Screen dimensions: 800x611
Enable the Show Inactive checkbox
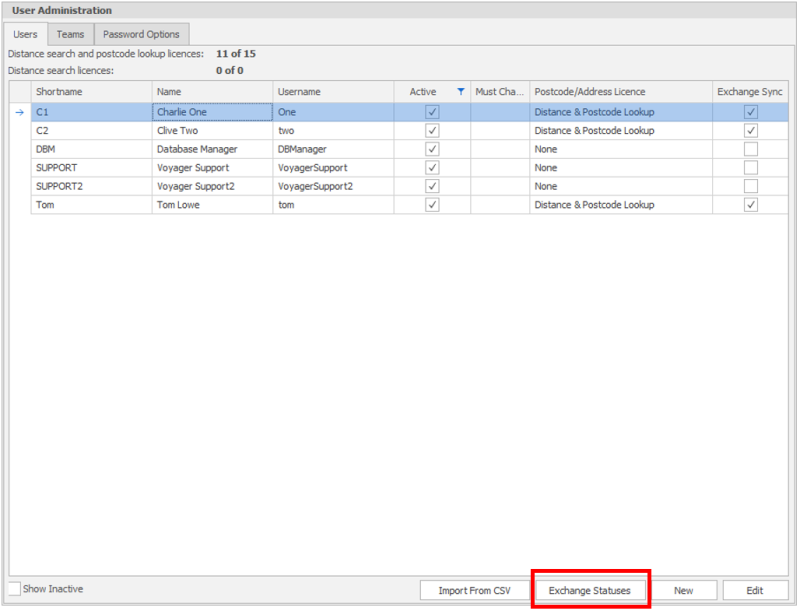pyautogui.click(x=14, y=589)
